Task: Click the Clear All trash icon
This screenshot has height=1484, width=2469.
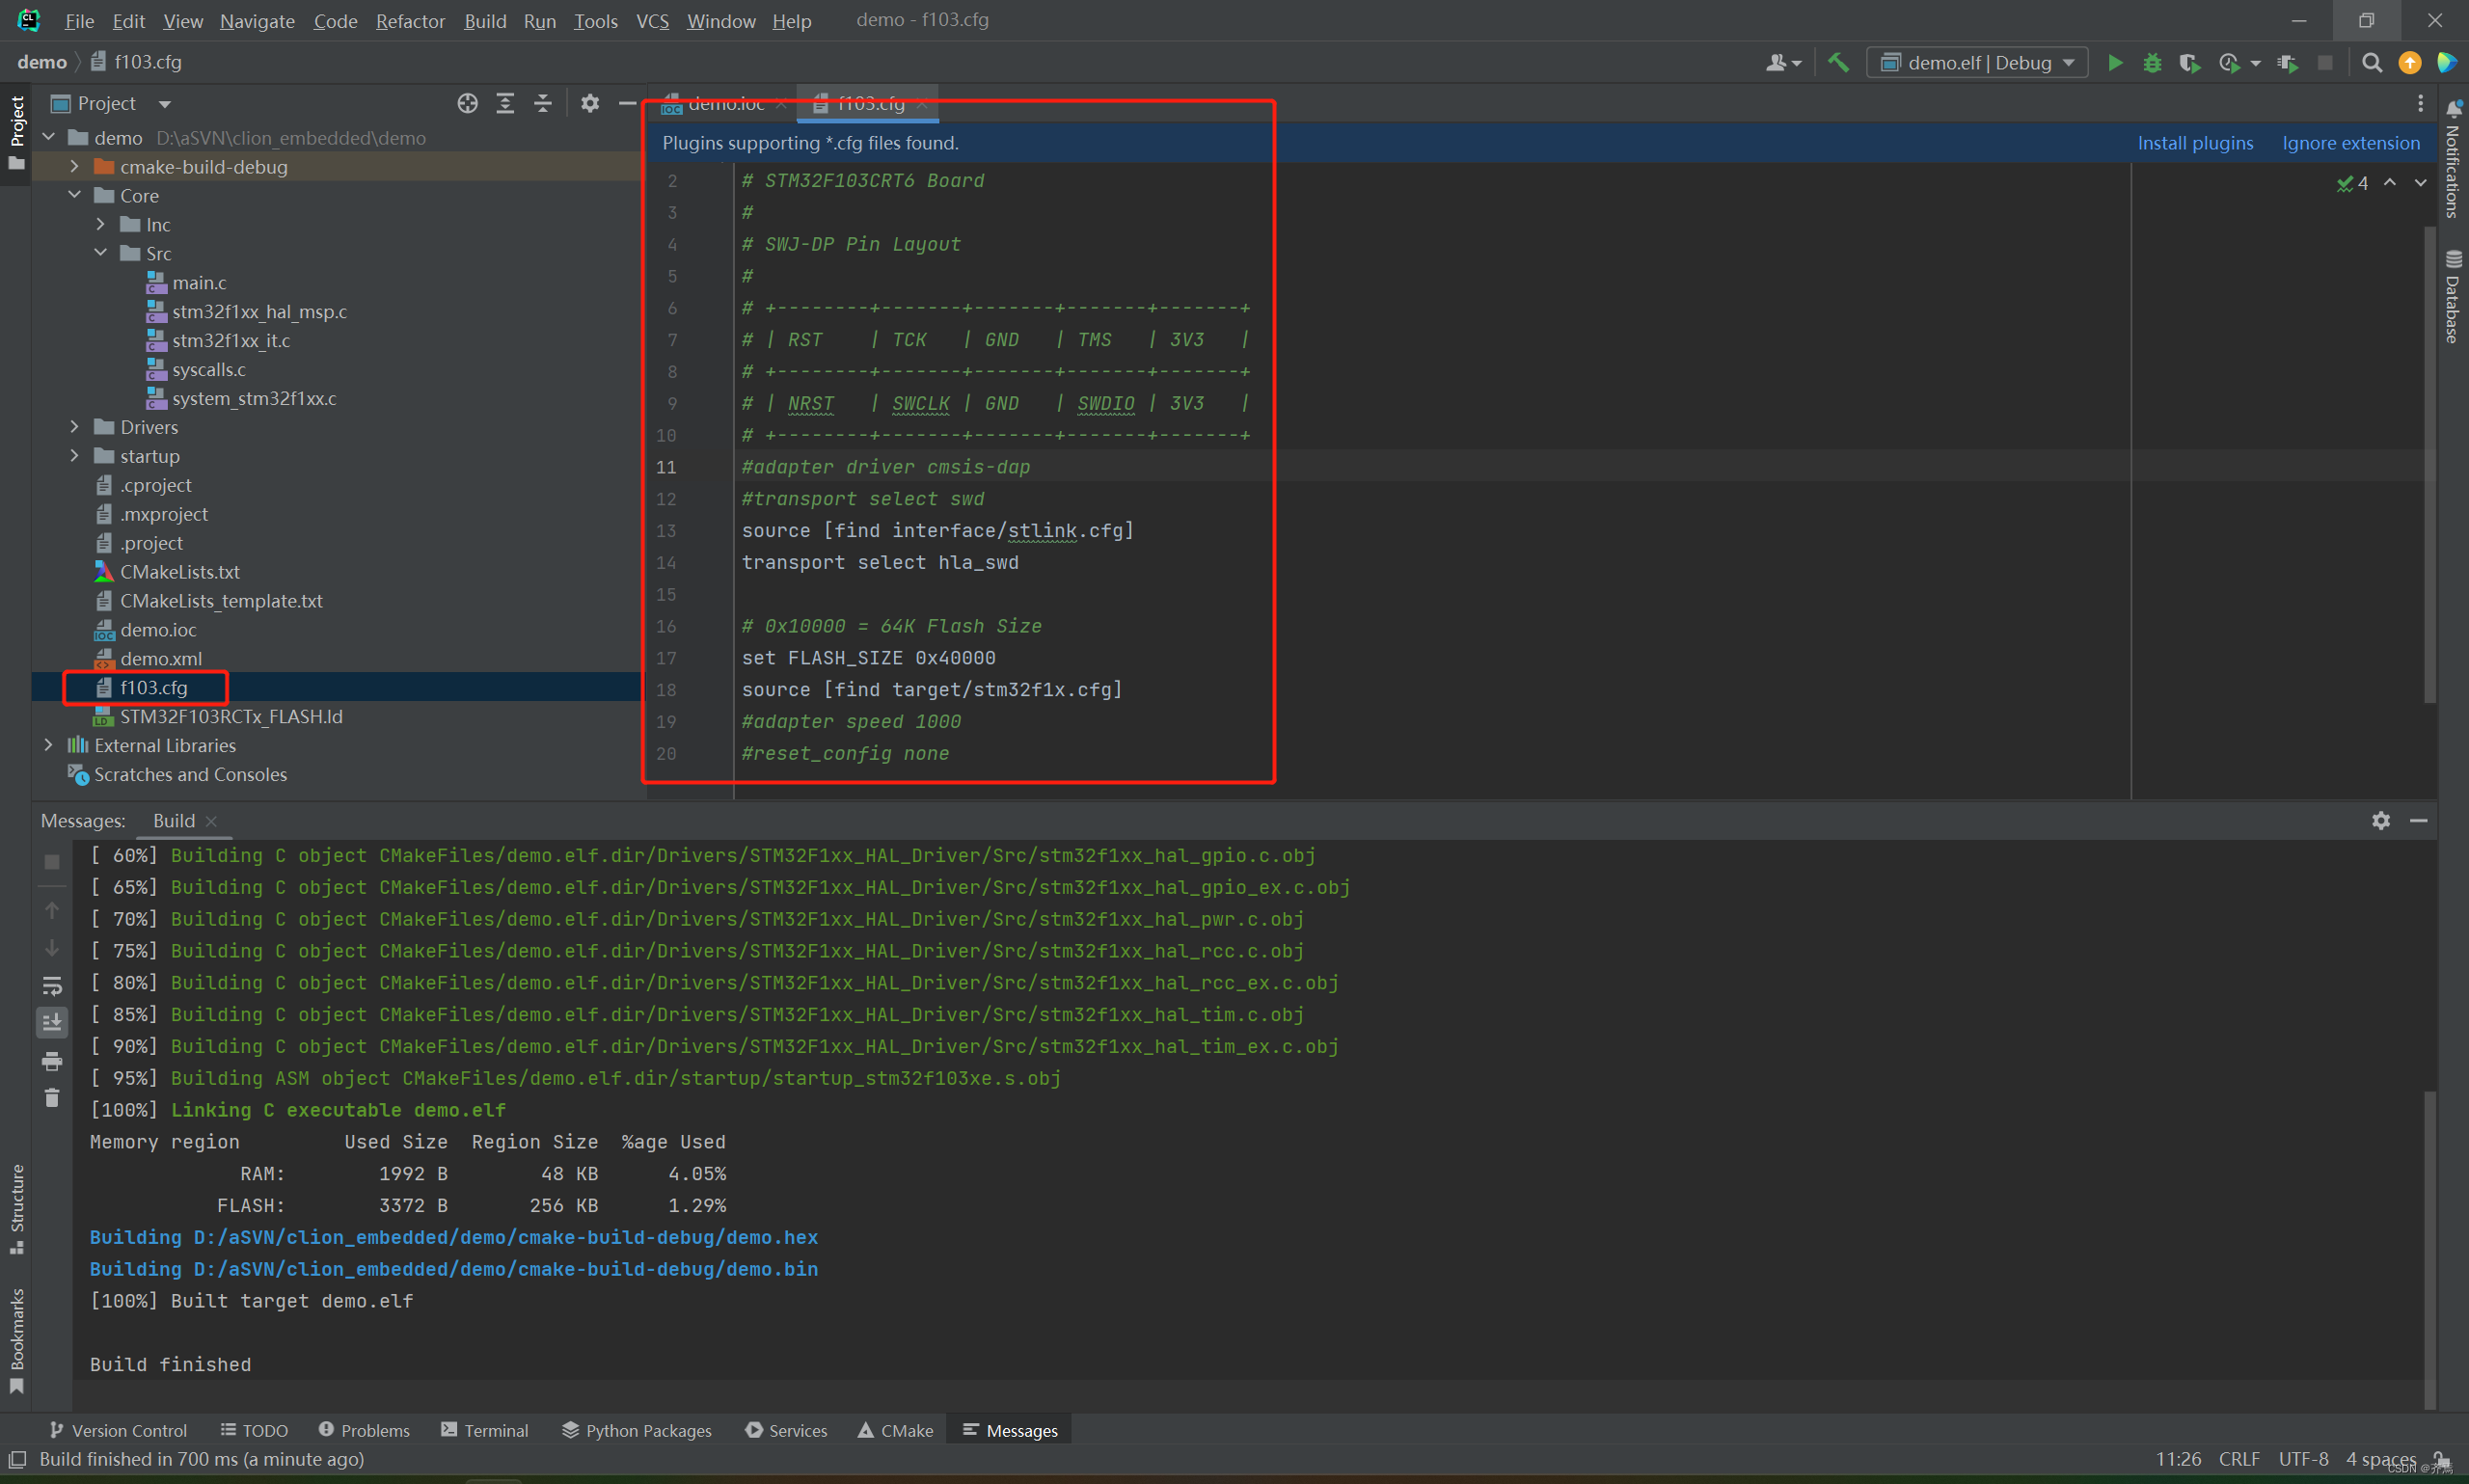Action: pos(52,1098)
